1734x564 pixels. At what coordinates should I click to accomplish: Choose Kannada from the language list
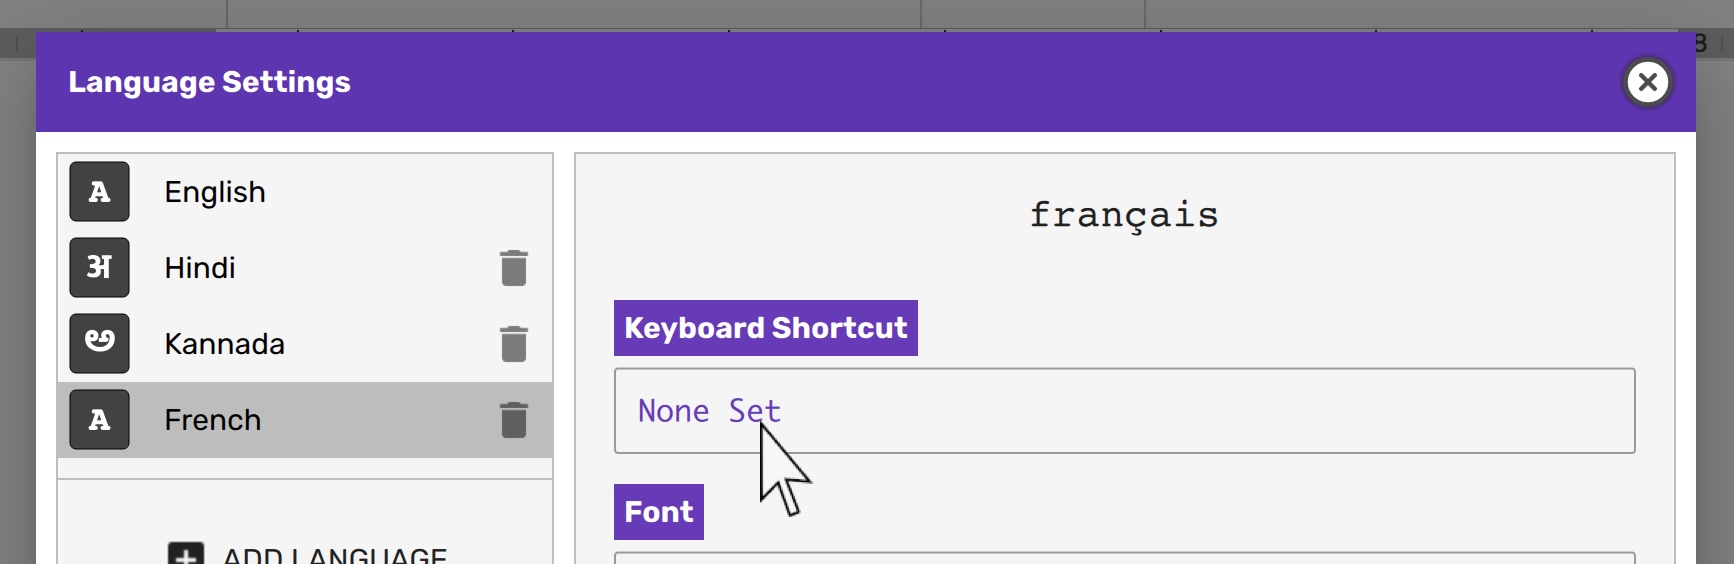224,344
